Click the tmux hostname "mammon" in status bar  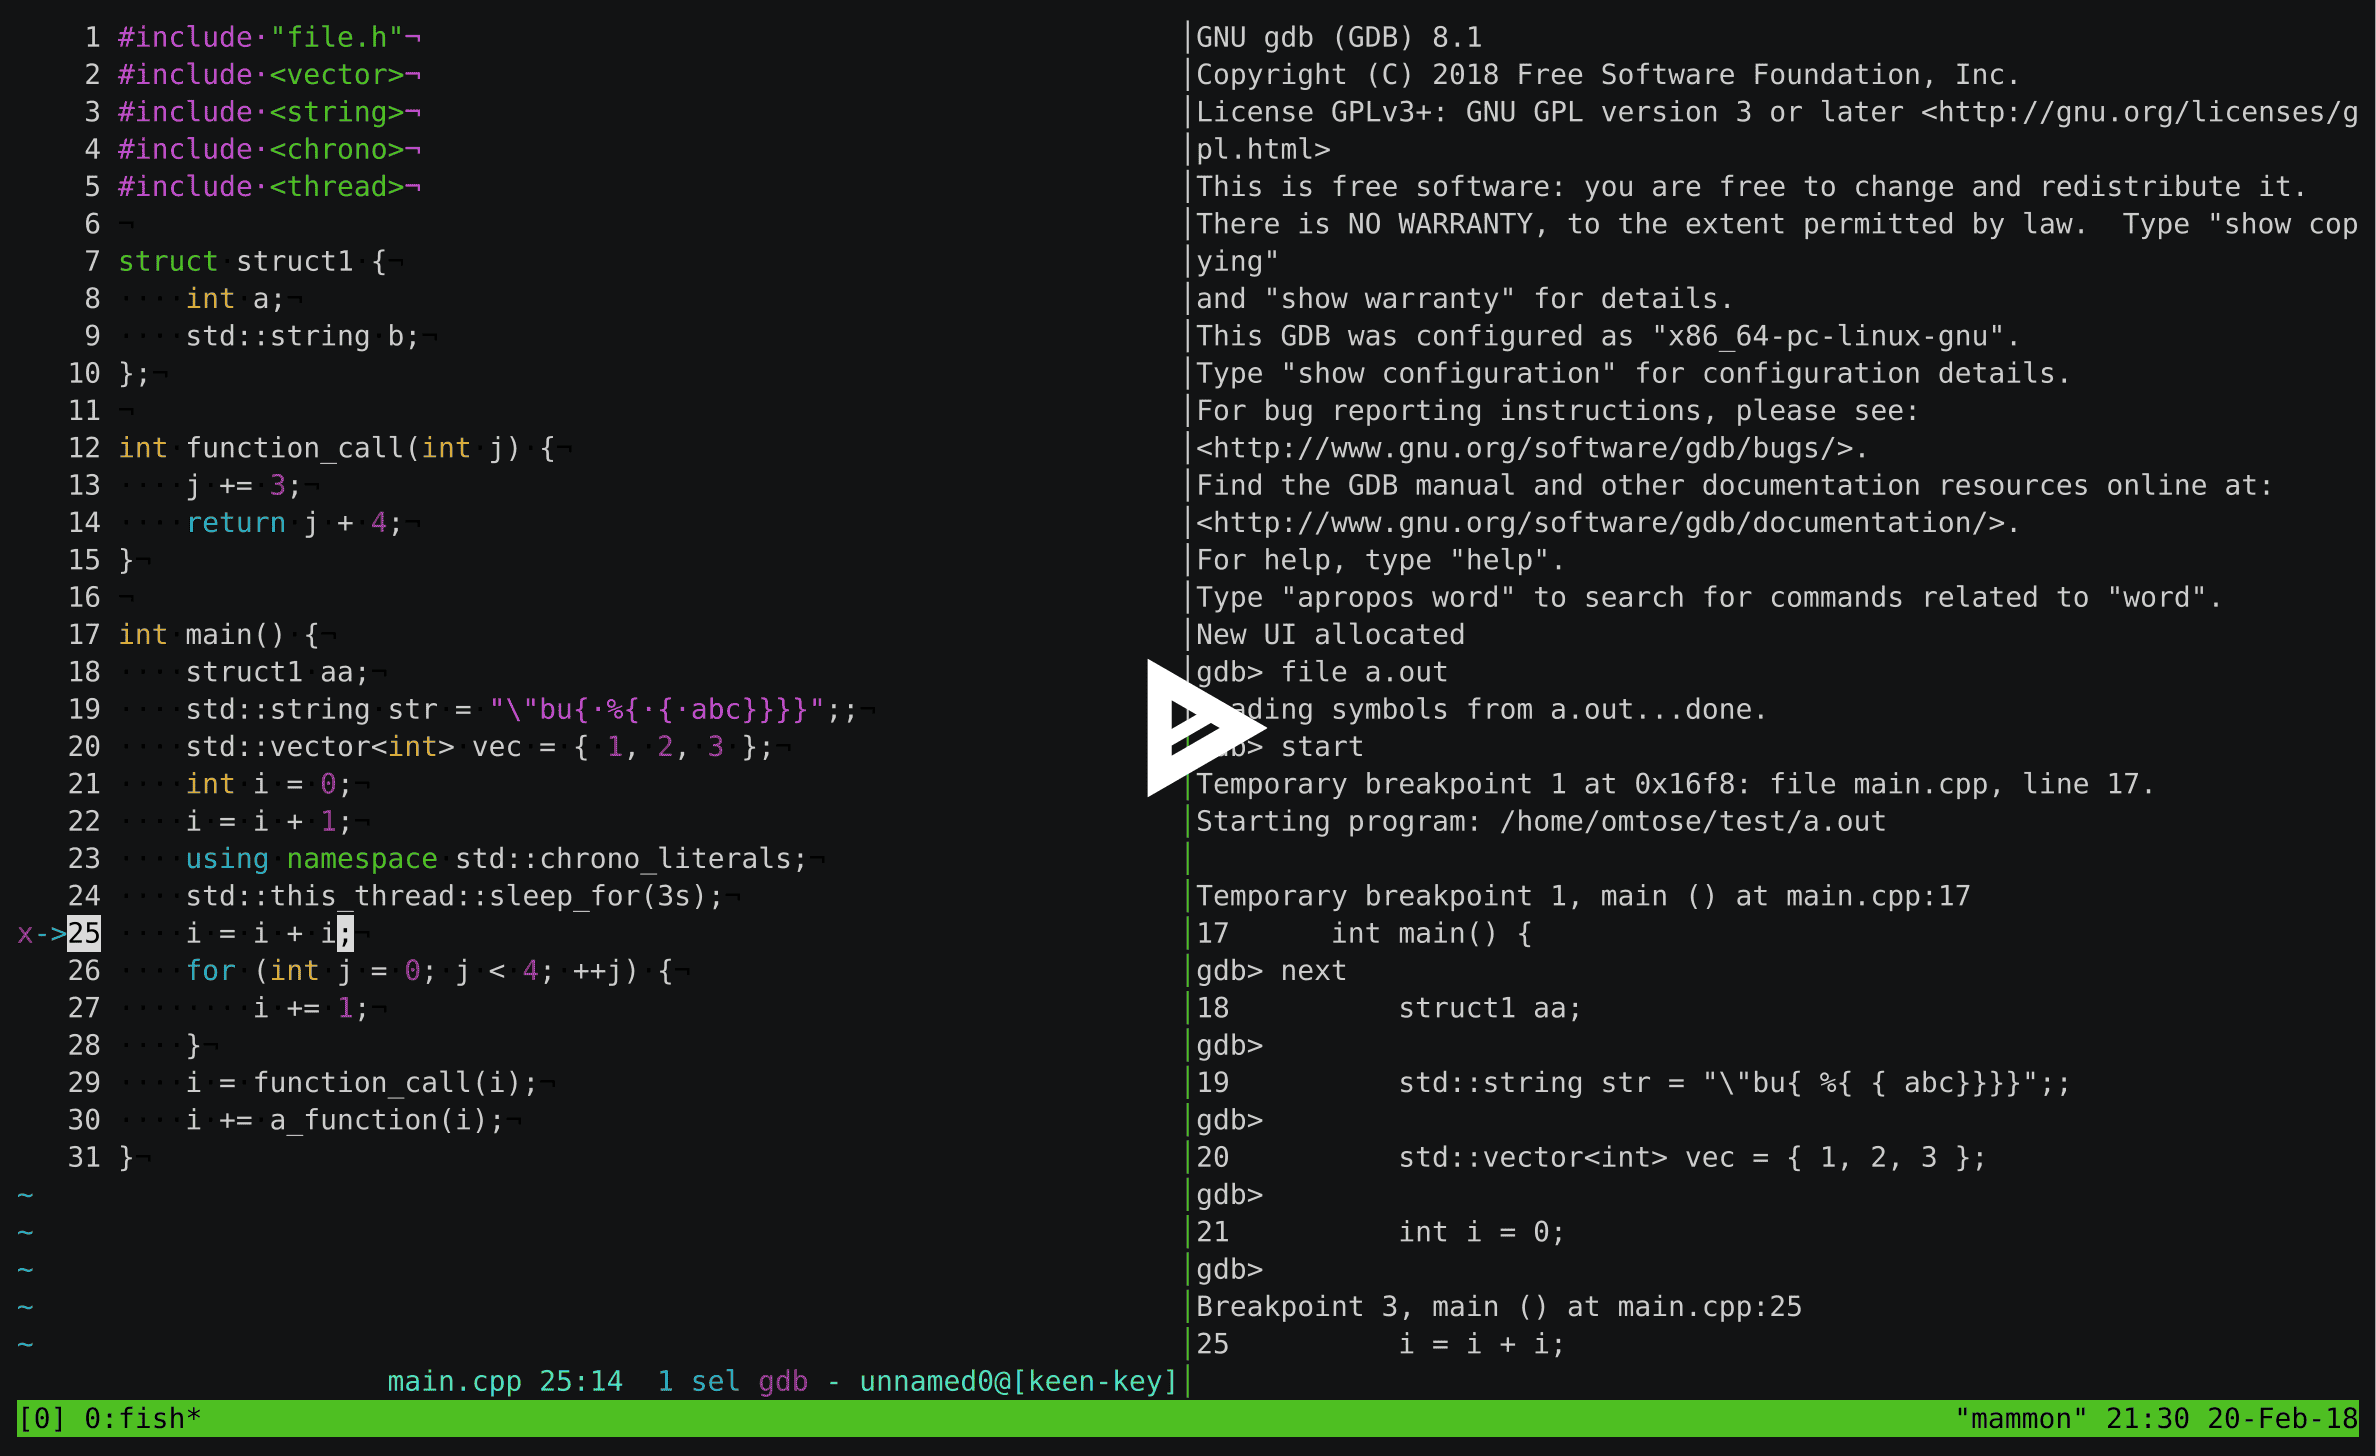[x=2021, y=1418]
